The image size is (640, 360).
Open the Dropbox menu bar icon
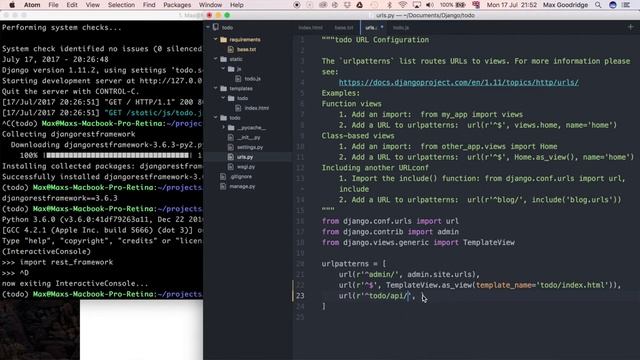347,5
